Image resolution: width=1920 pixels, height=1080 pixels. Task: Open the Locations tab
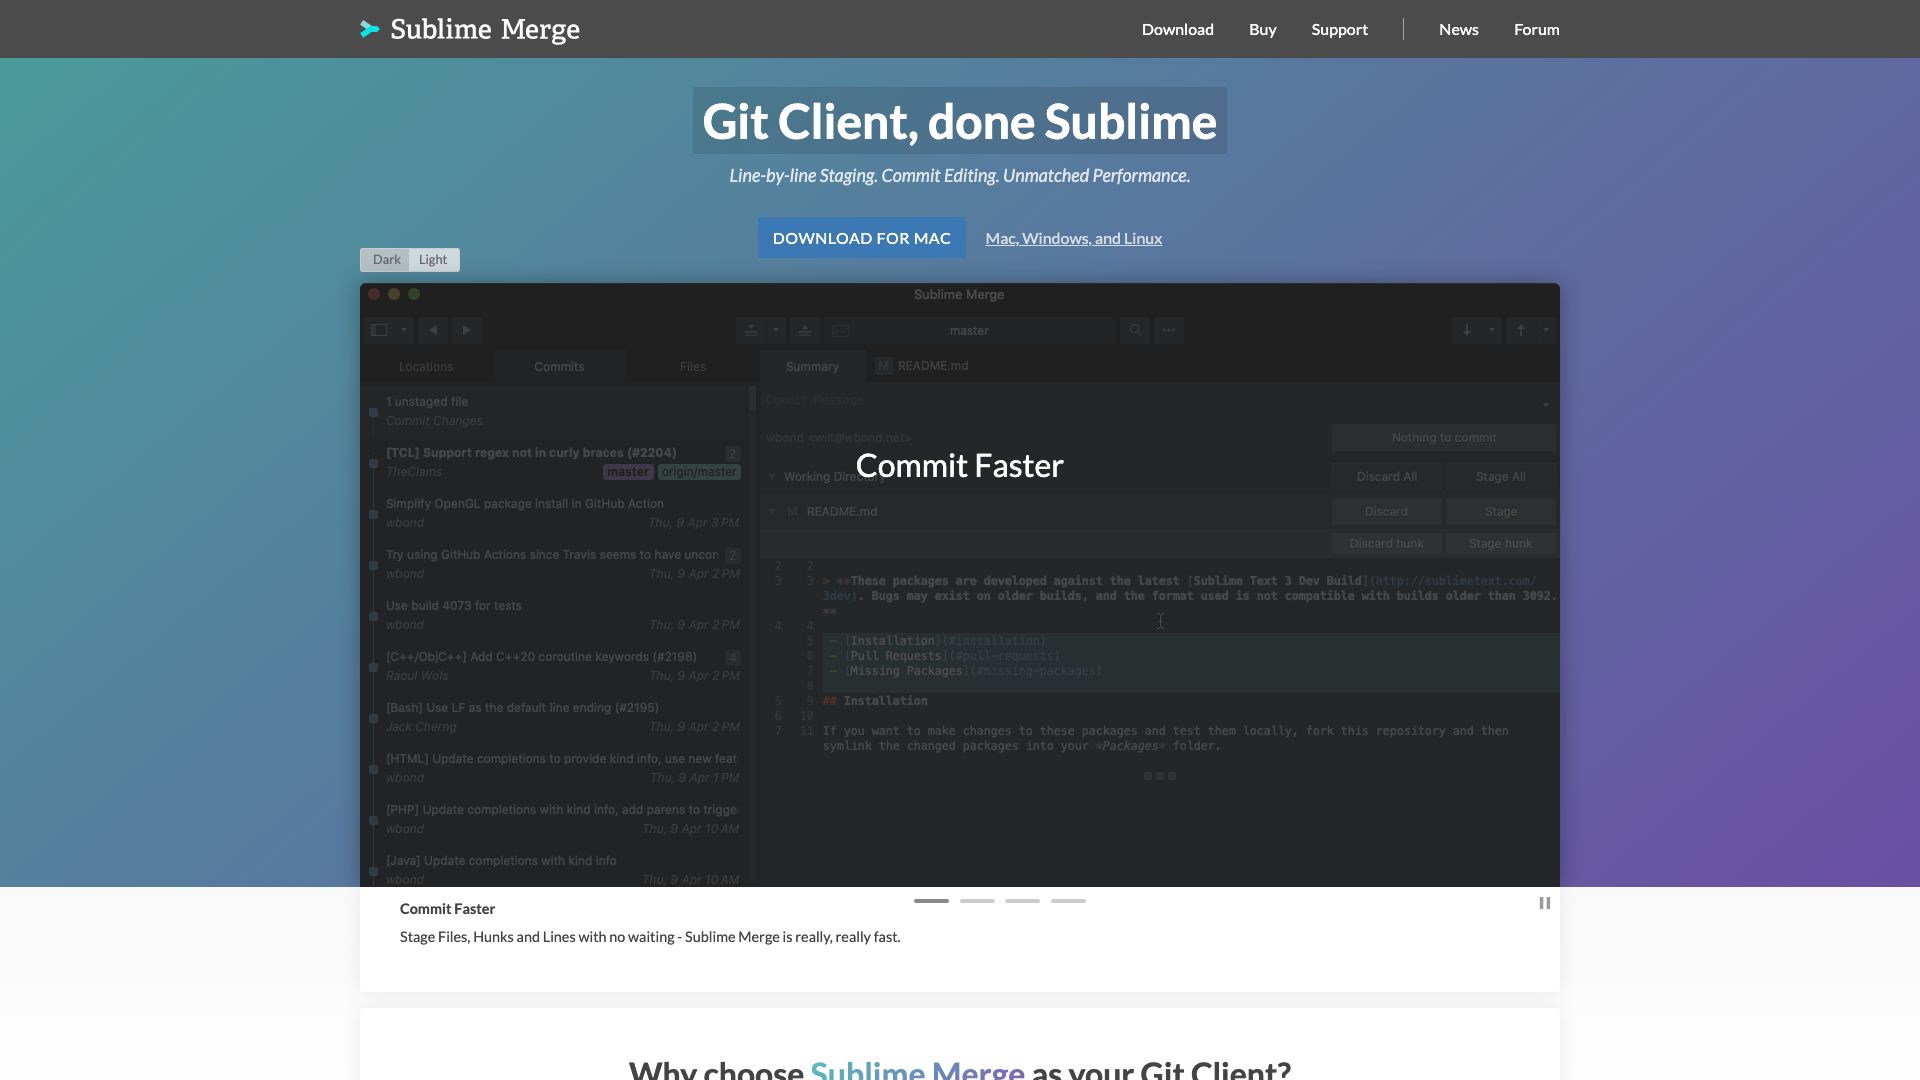(426, 366)
